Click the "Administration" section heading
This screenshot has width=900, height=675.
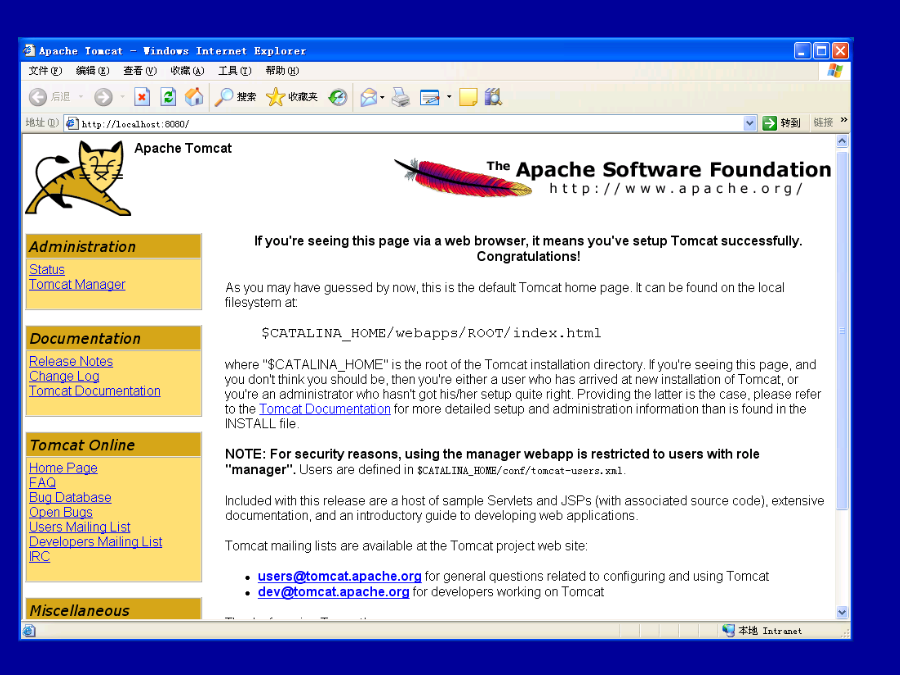coord(82,246)
